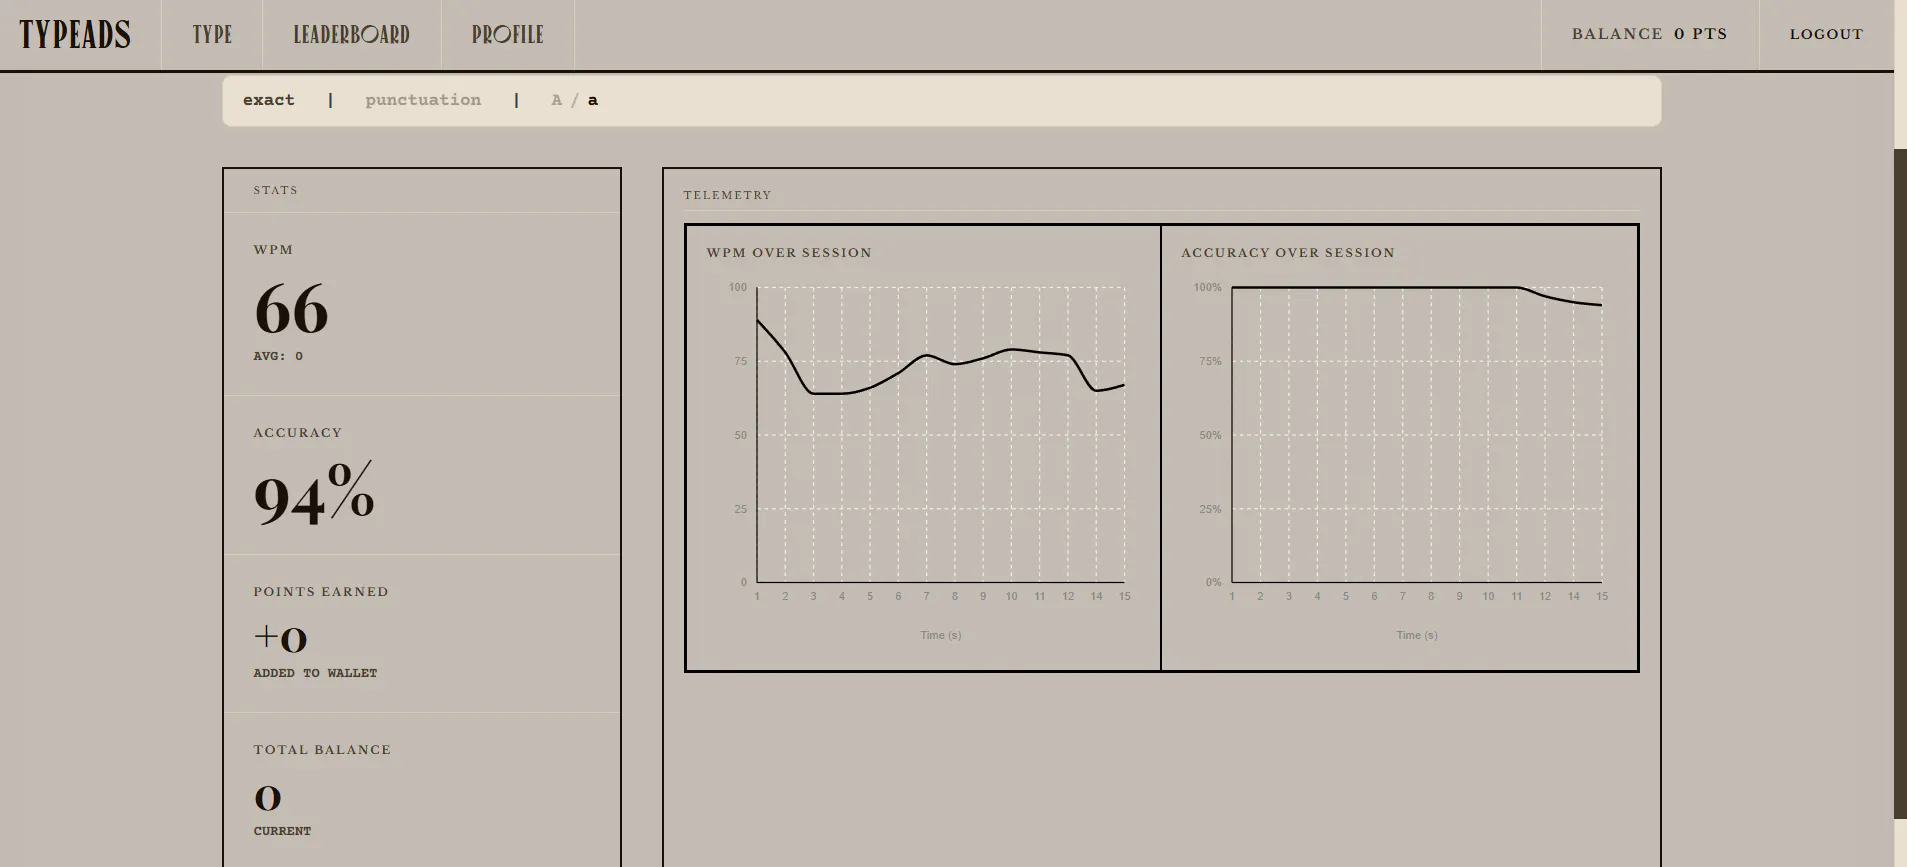Click the 94% accuracy value

[314, 492]
